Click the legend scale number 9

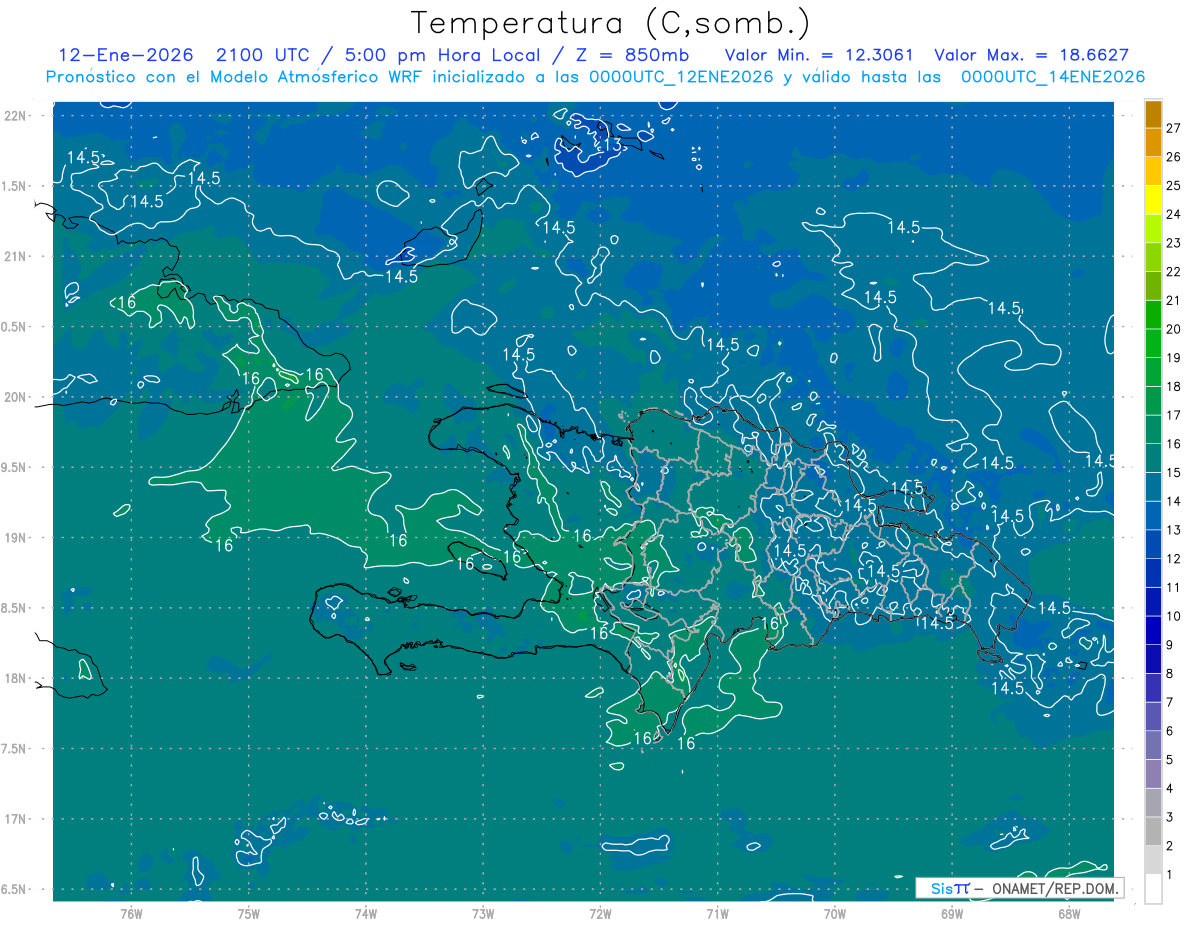point(1170,646)
